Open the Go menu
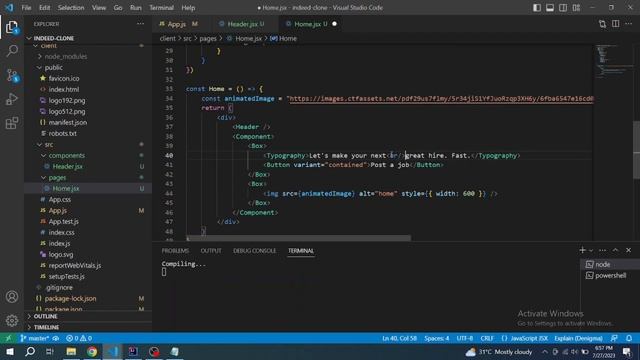Screen dimensions: 640x360 point(118,8)
